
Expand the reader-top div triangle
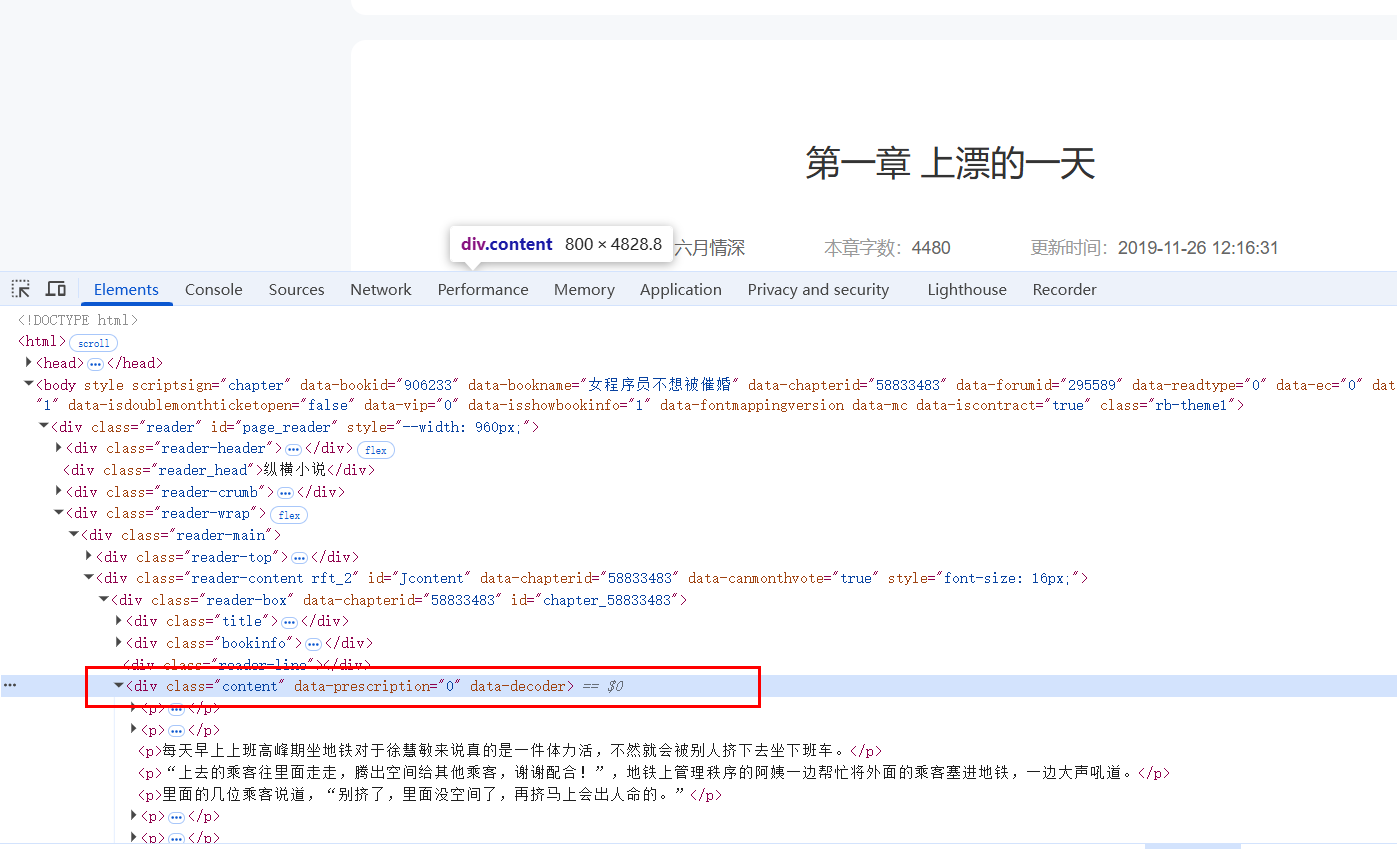tap(89, 556)
